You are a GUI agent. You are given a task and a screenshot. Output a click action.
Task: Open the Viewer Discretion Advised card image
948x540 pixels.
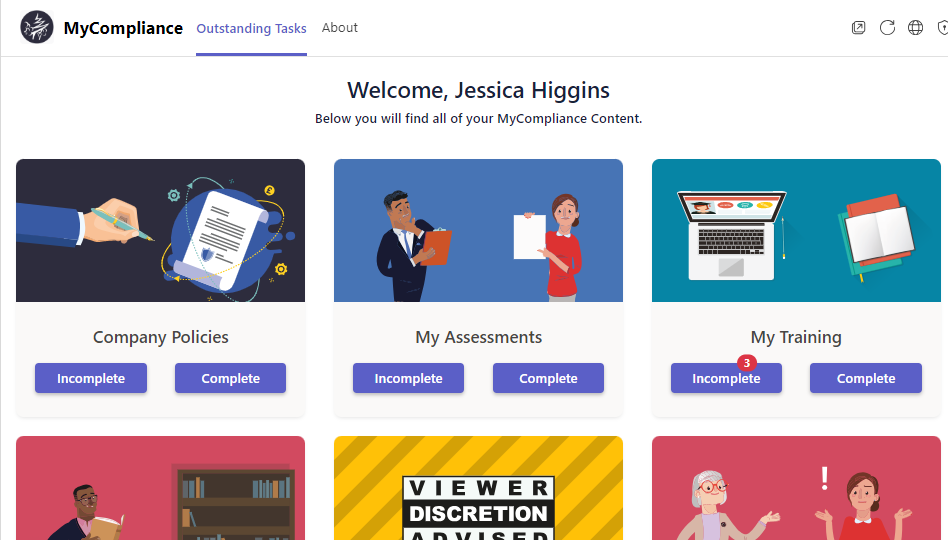click(478, 488)
